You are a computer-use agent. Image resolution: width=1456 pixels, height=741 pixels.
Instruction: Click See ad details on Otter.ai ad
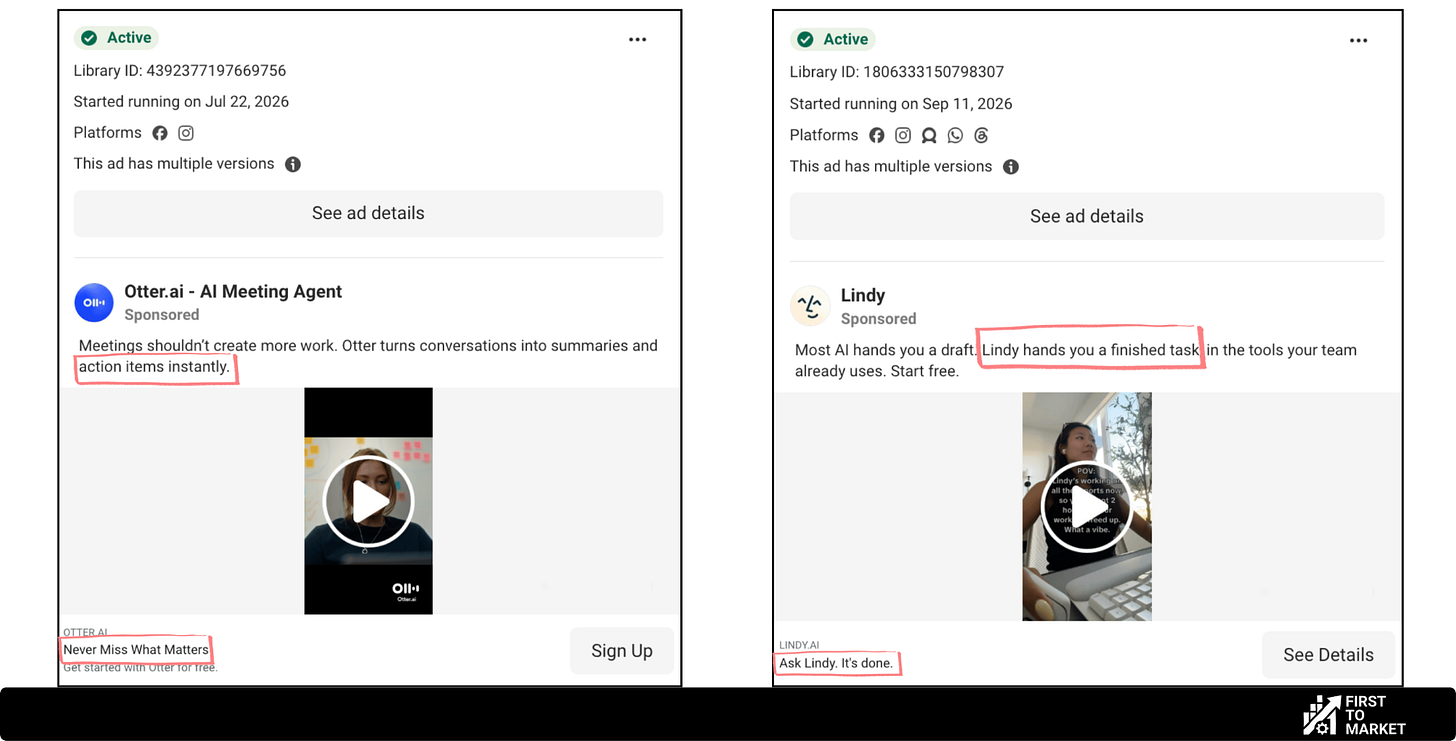[368, 213]
